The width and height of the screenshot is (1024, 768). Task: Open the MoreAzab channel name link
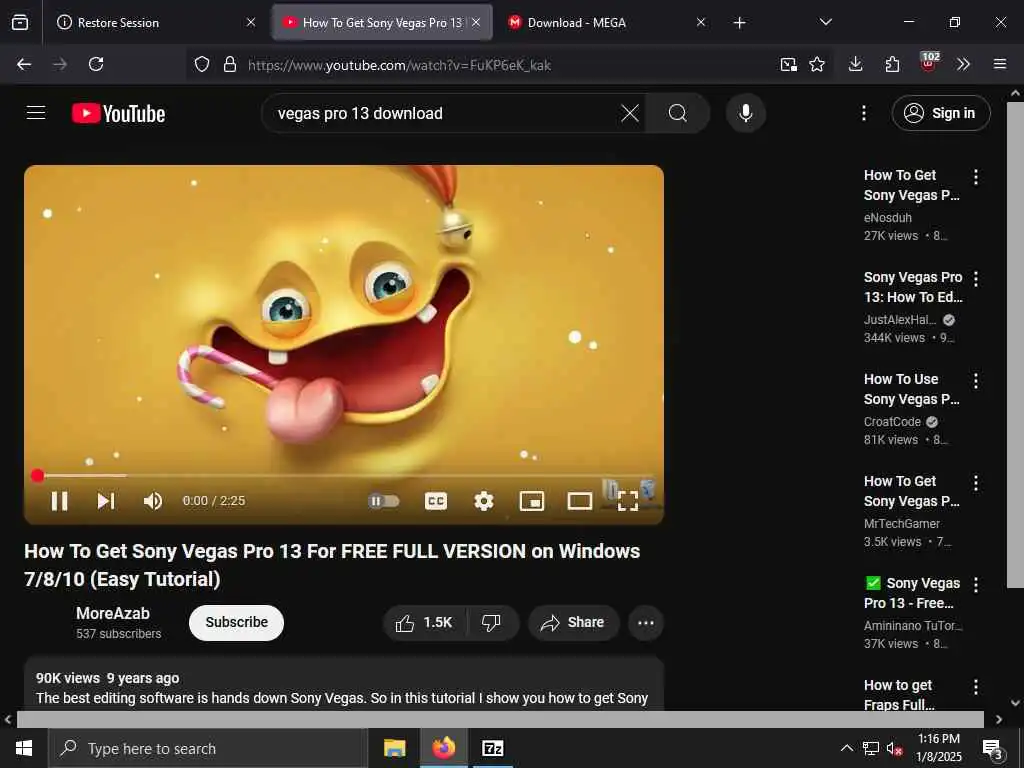coord(113,613)
